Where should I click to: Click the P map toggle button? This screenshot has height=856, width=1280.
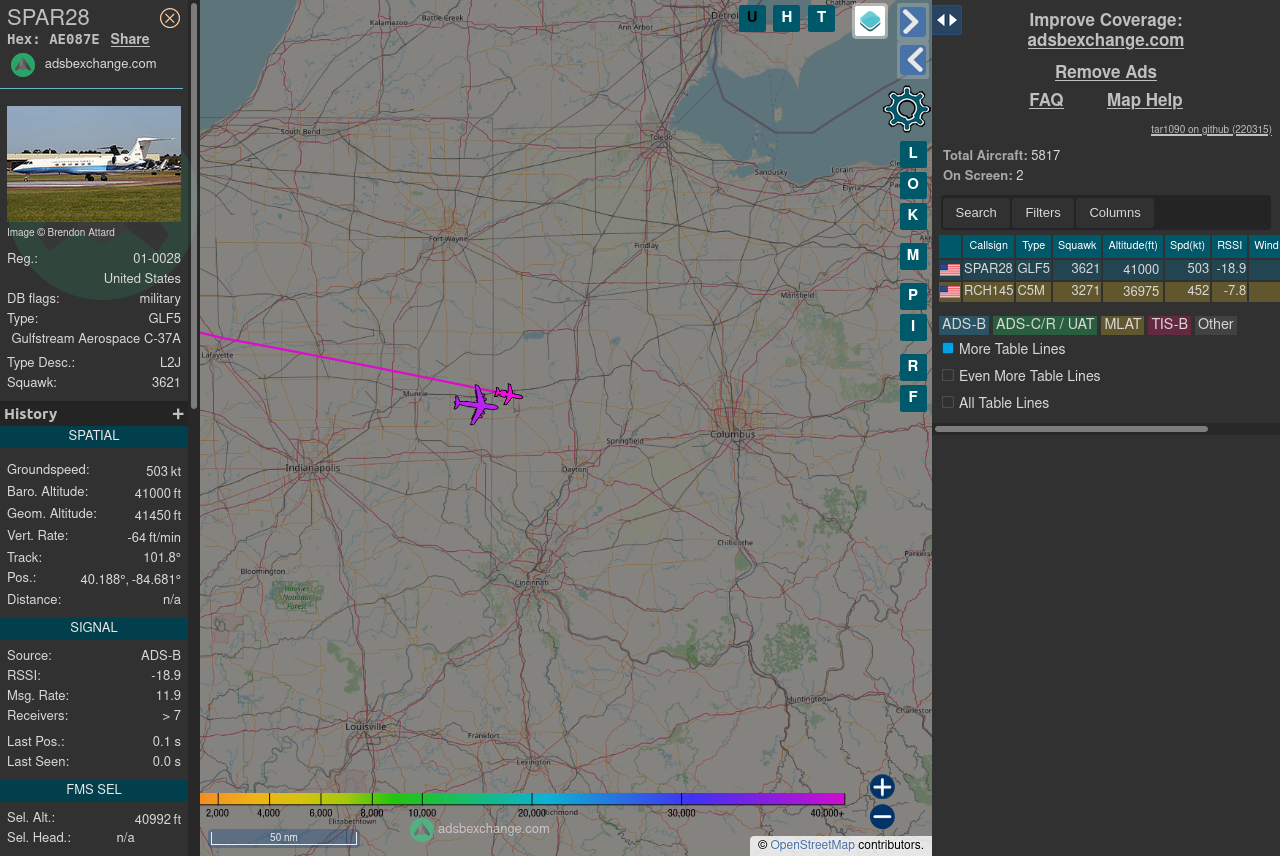click(x=913, y=296)
